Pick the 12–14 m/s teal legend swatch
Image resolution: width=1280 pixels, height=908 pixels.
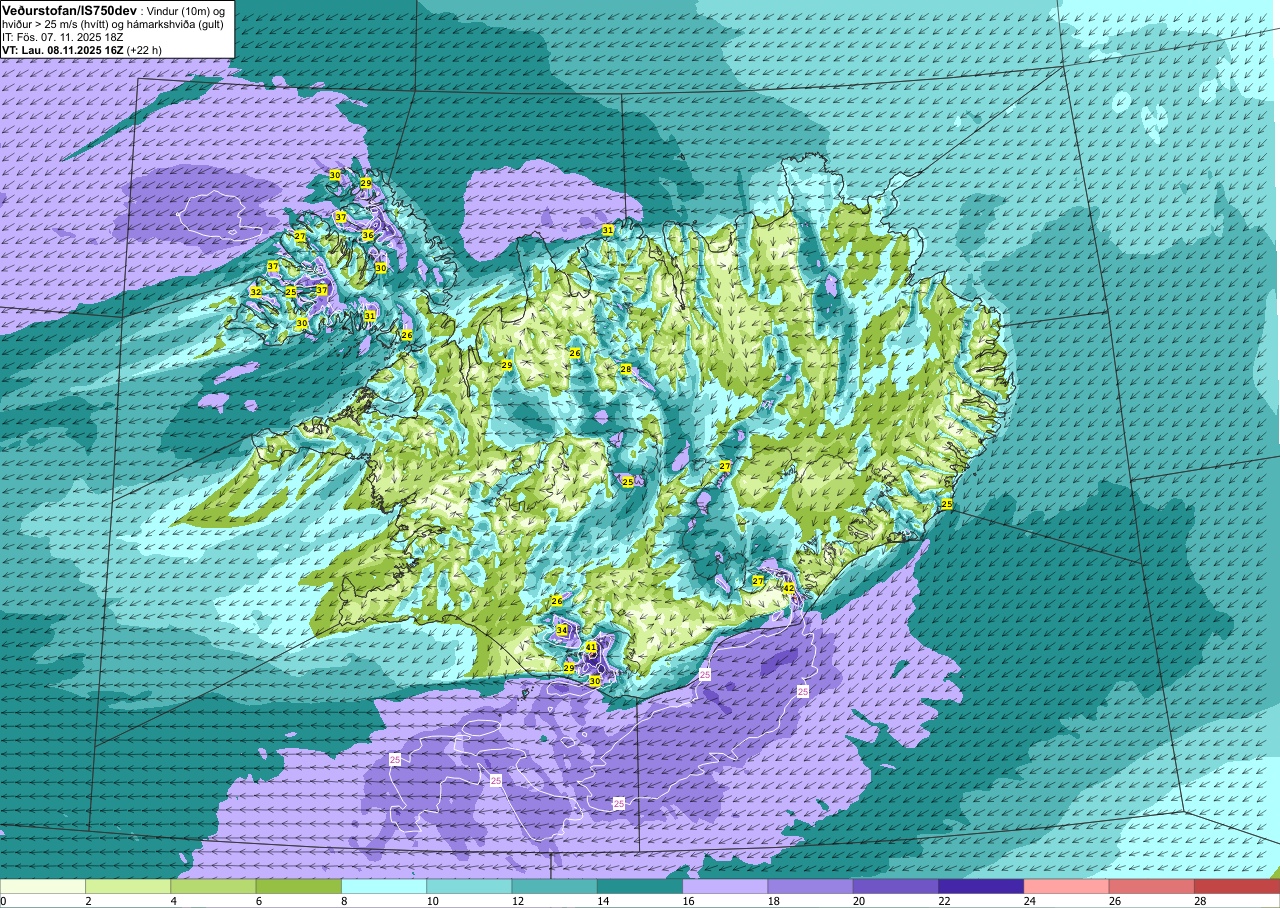click(x=554, y=886)
